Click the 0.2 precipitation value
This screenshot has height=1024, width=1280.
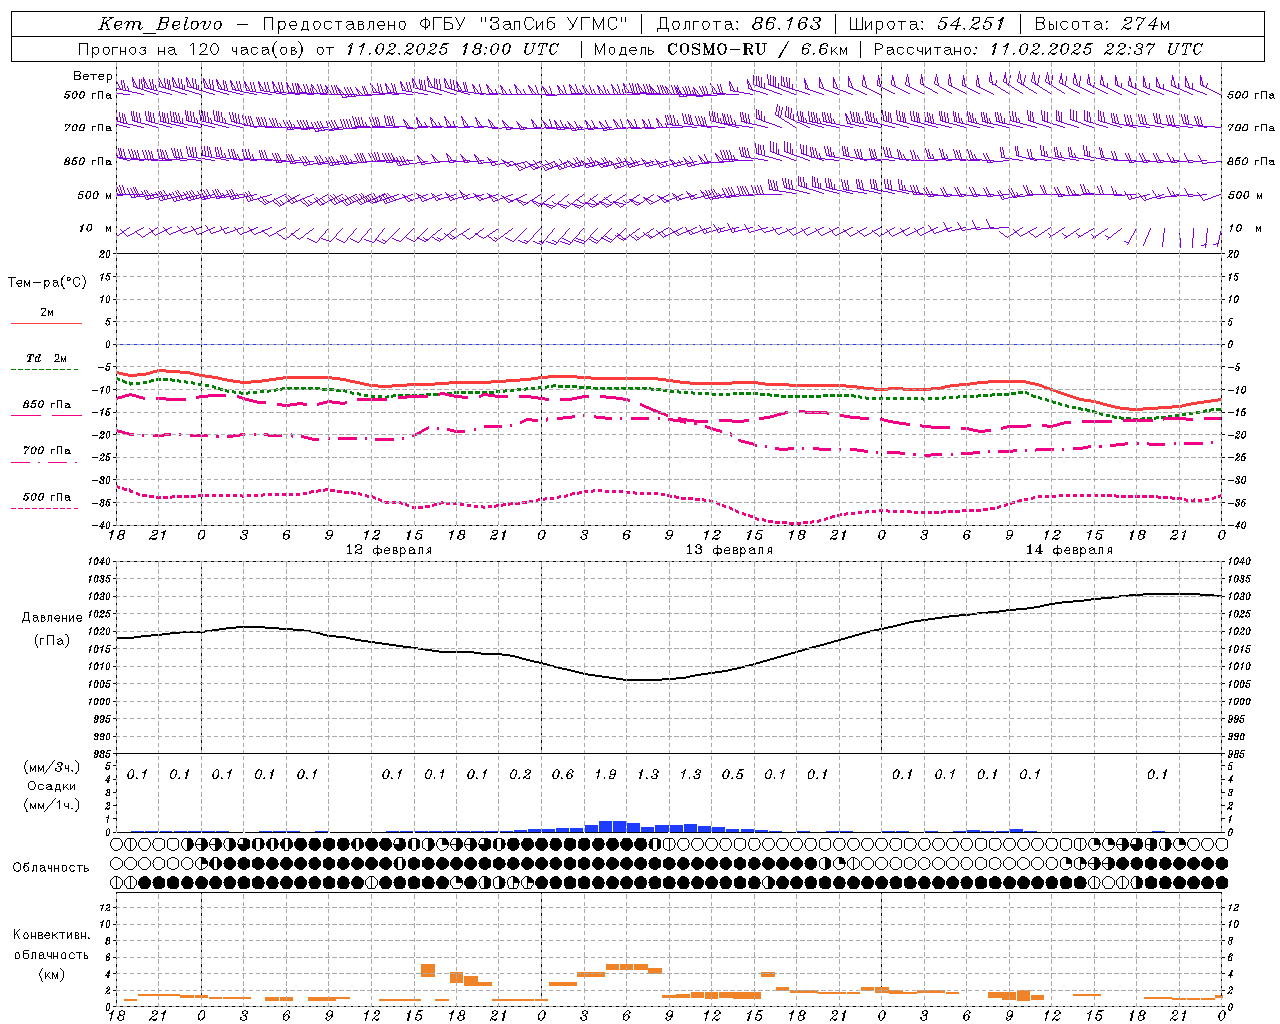click(520, 775)
